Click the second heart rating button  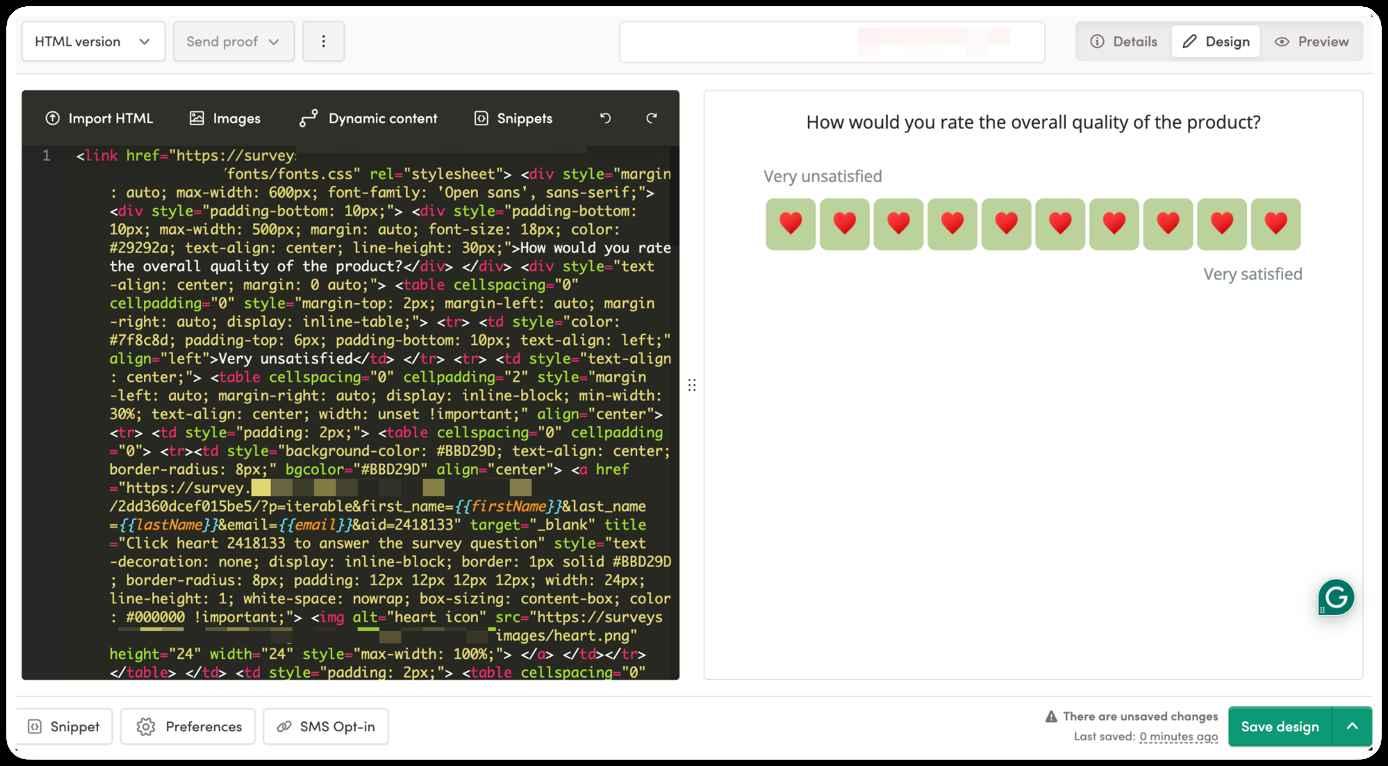coord(845,224)
